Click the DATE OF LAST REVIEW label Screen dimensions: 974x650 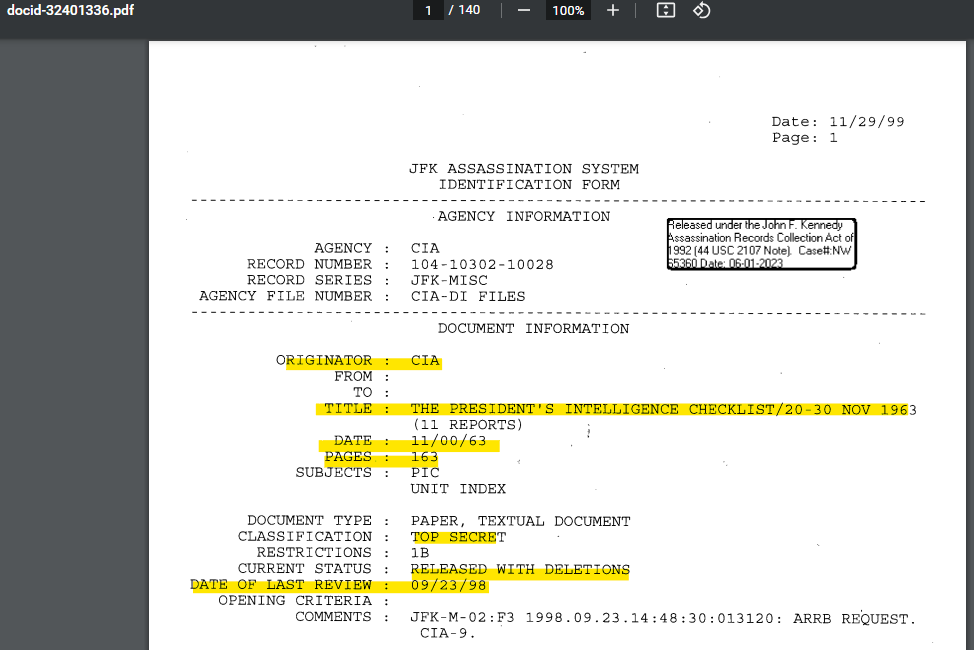pyautogui.click(x=281, y=585)
